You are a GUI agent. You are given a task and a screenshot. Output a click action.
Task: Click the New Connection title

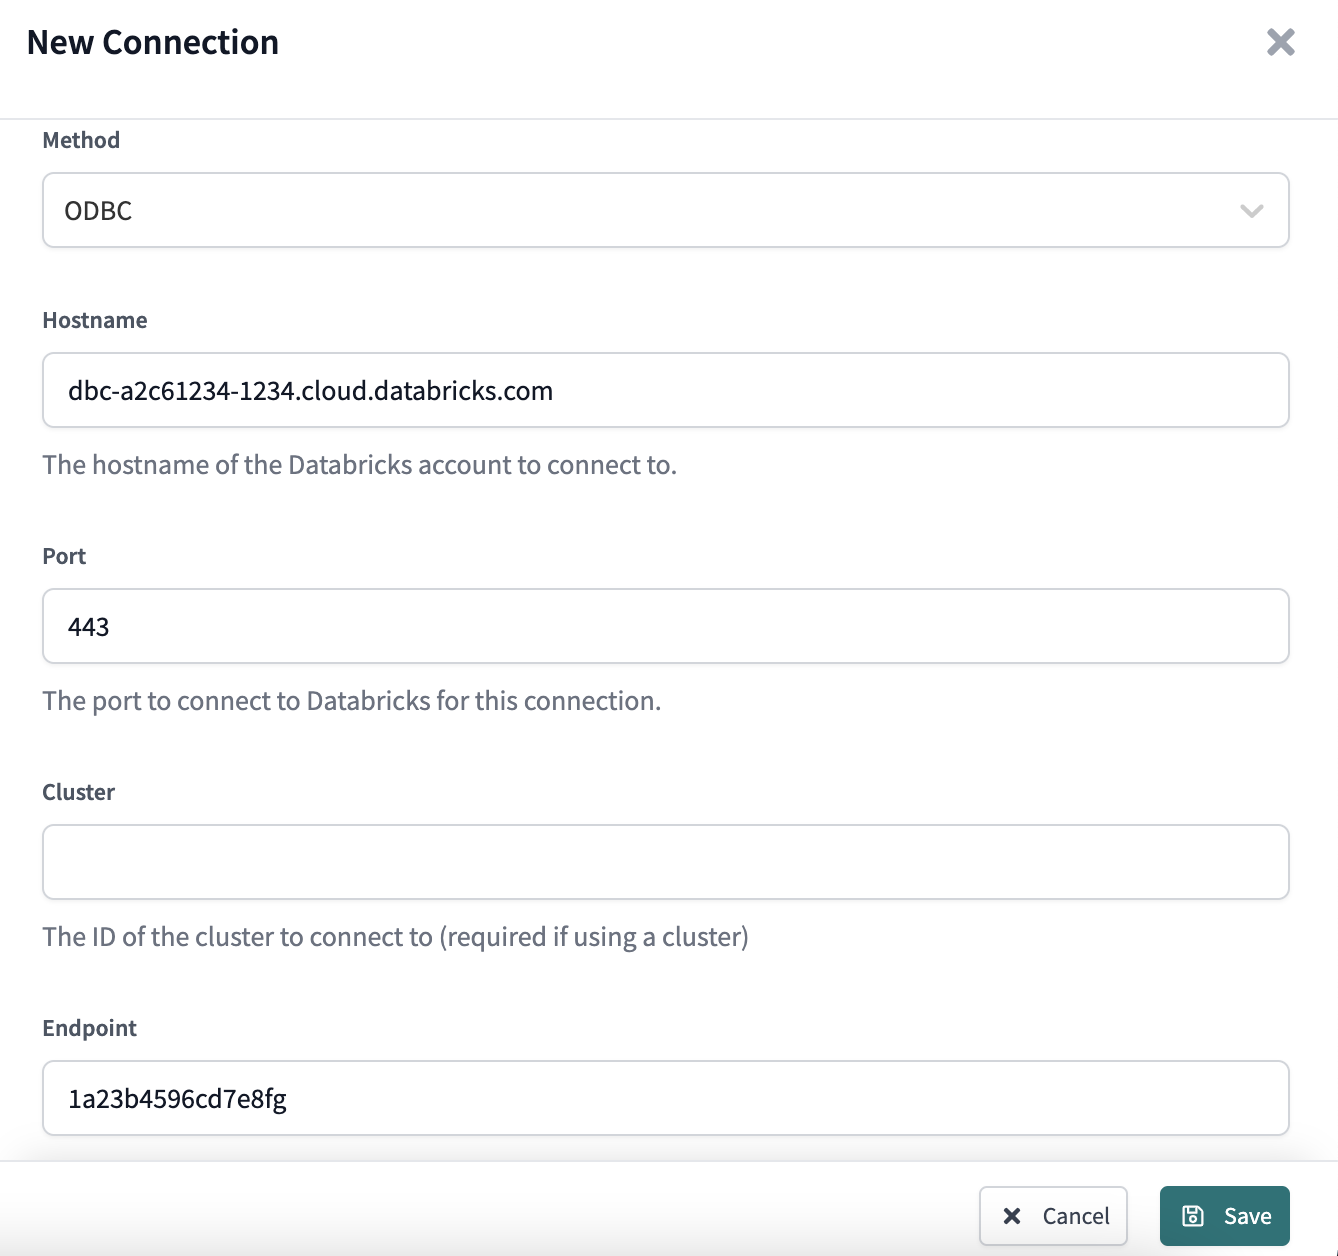click(153, 42)
